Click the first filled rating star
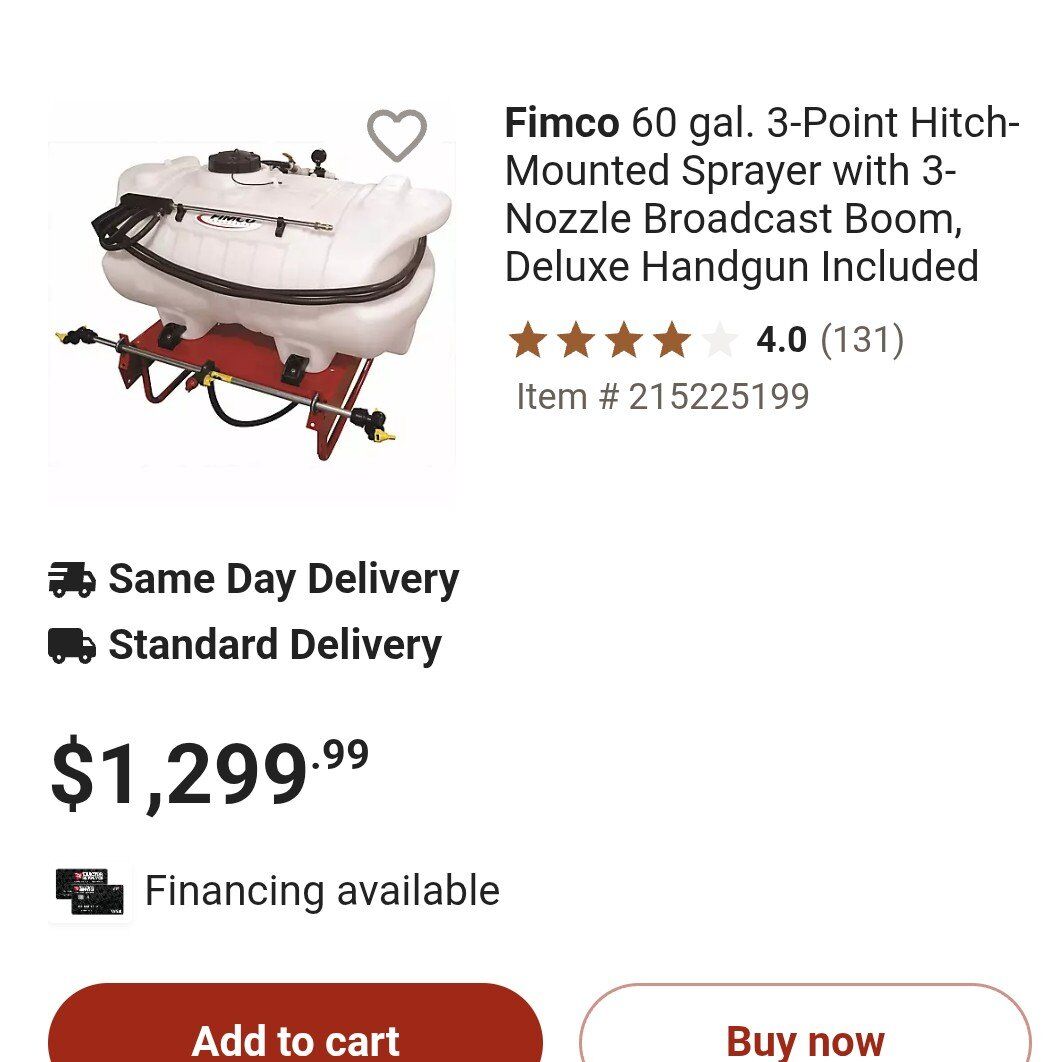This screenshot has height=1062, width=1062. click(x=528, y=341)
